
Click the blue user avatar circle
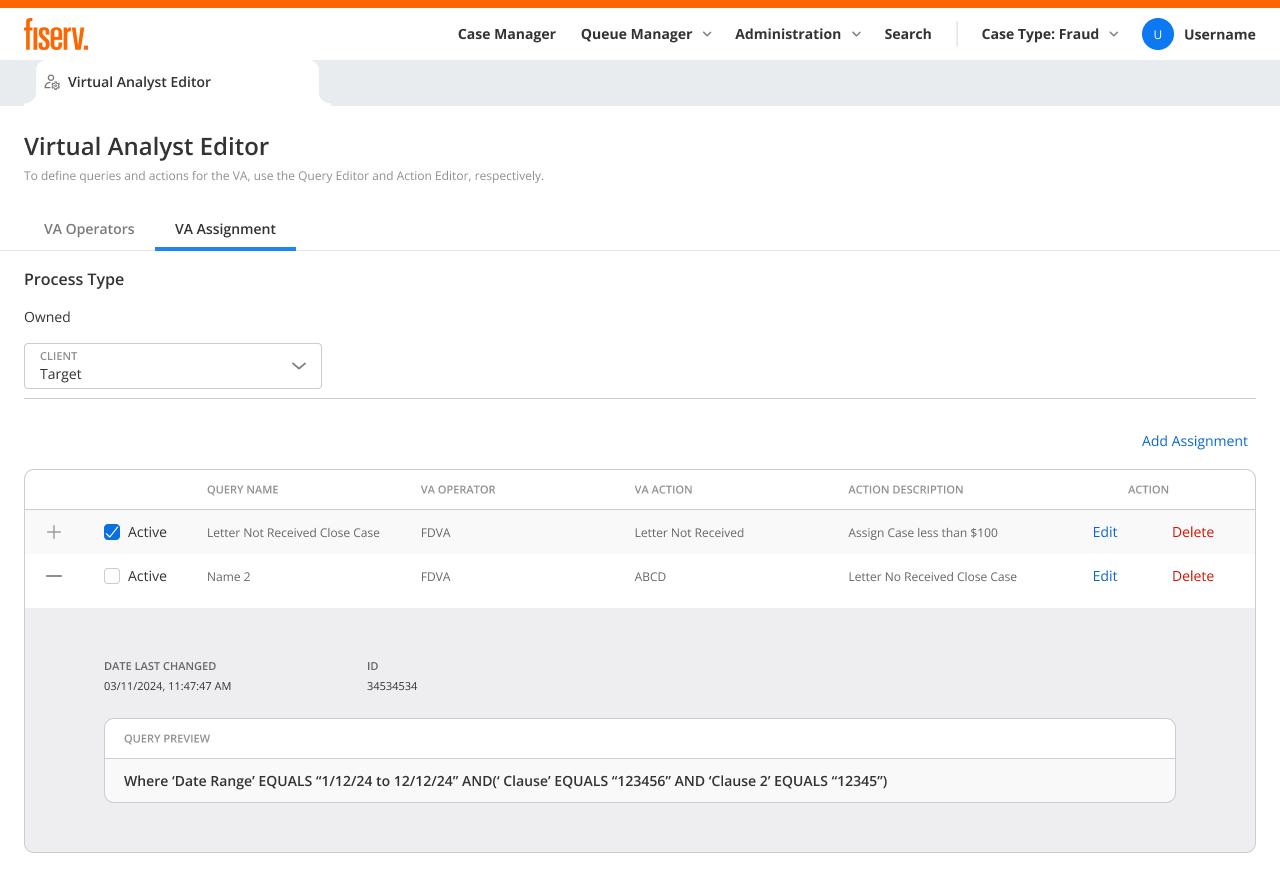click(x=1158, y=34)
